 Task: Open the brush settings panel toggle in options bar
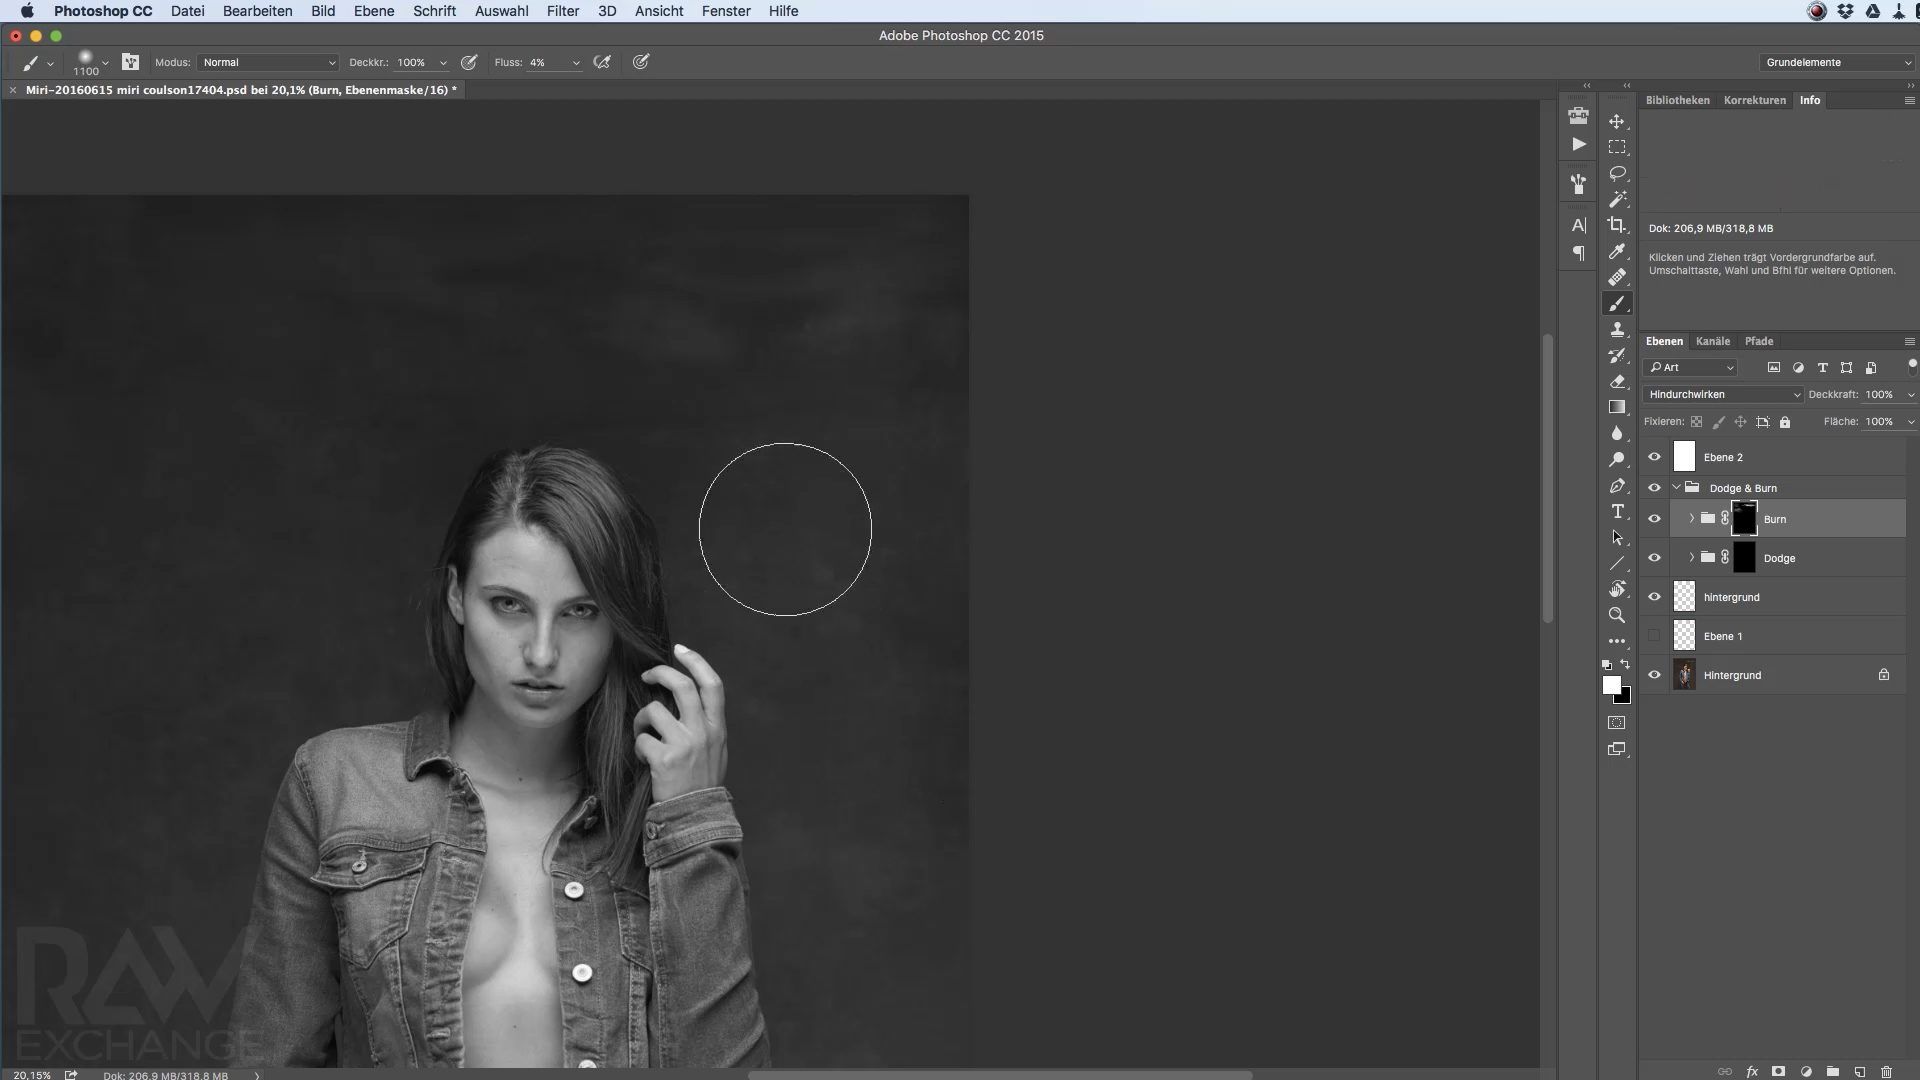[130, 62]
